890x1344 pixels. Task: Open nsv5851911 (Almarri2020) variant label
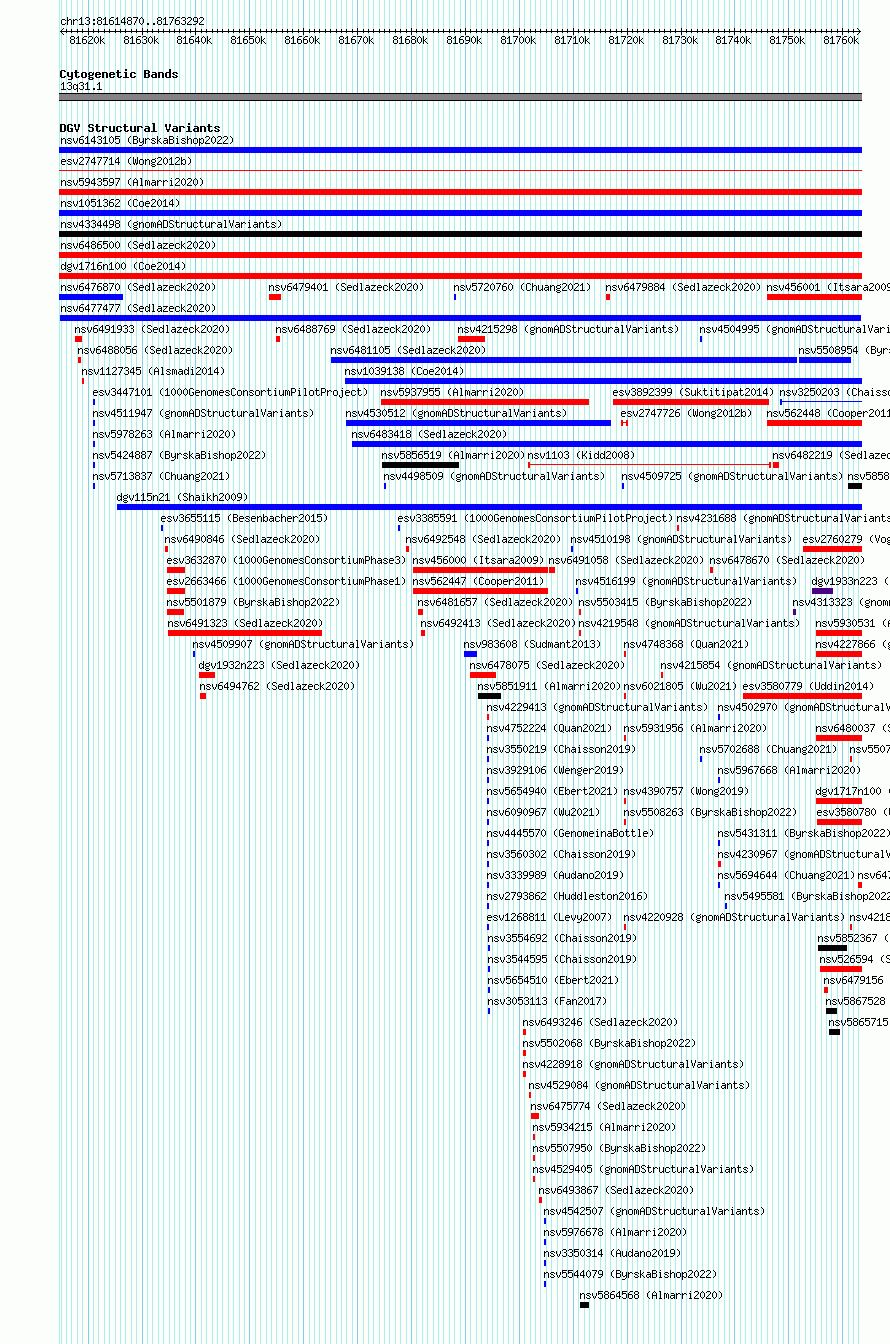549,686
